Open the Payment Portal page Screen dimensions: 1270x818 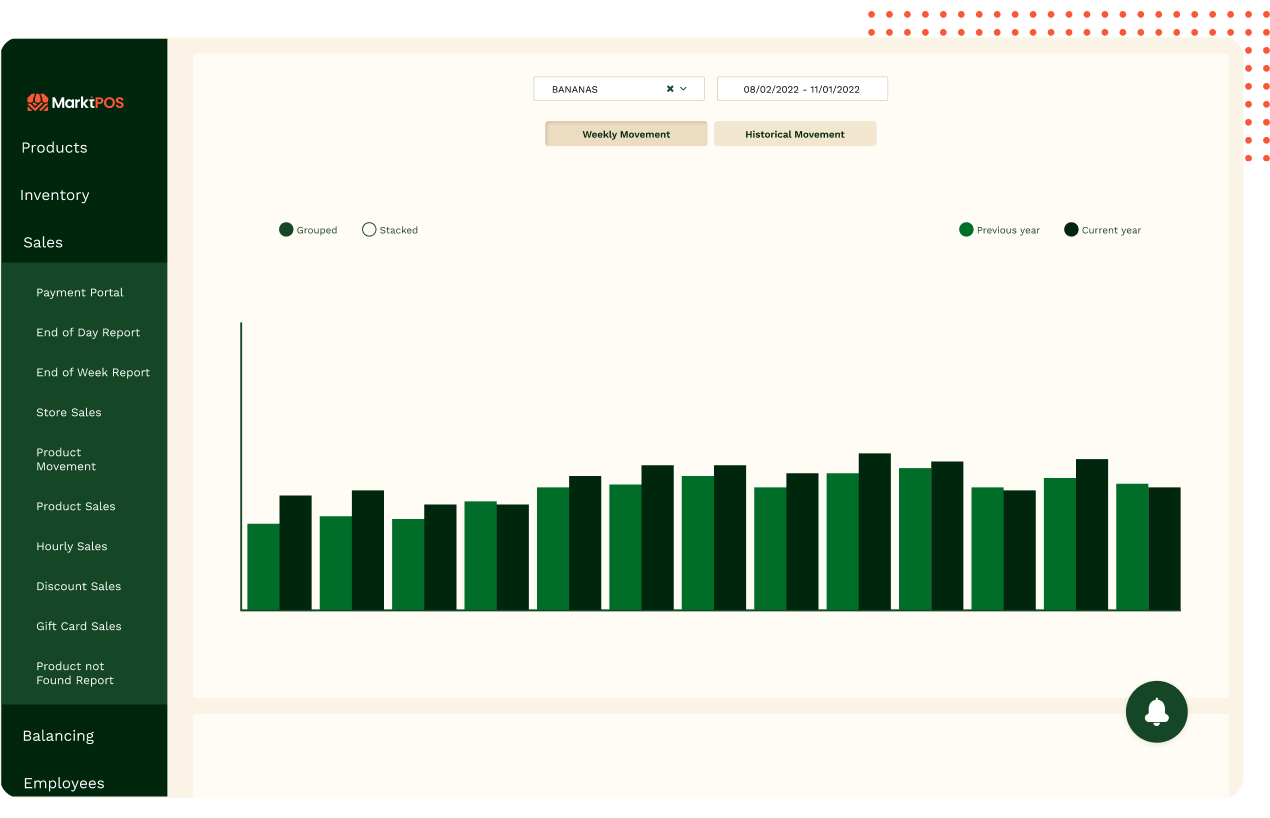[x=80, y=293]
